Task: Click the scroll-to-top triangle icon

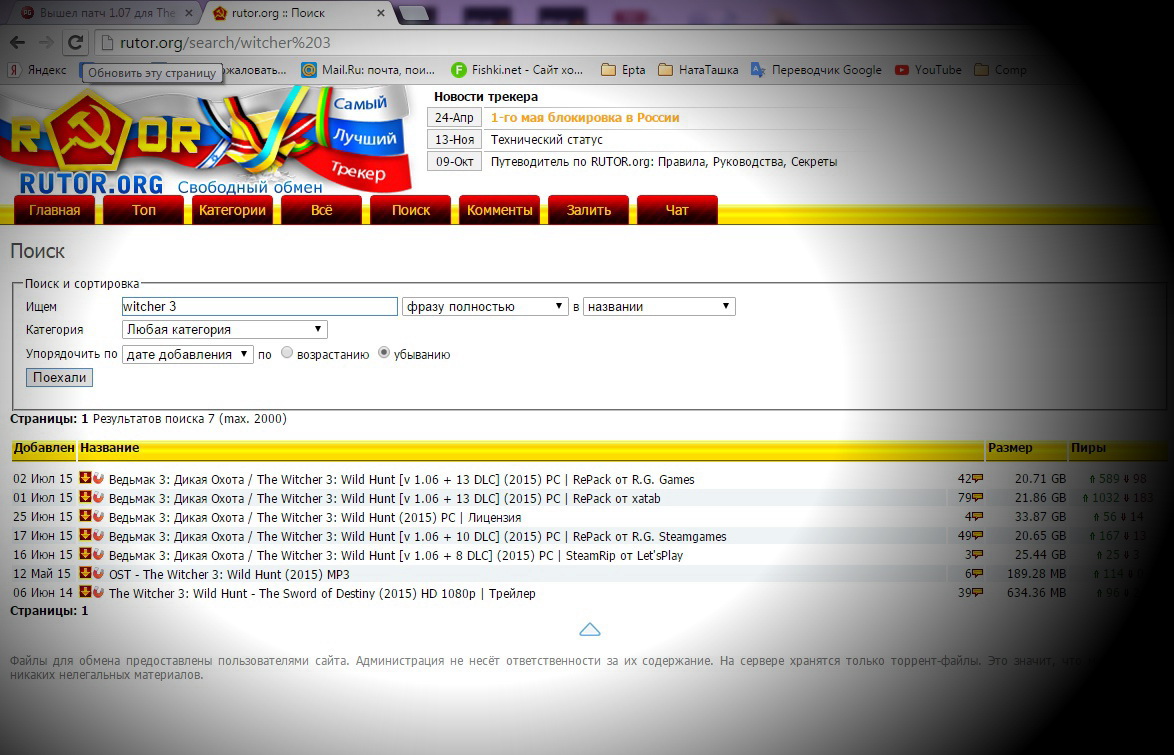Action: tap(590, 629)
